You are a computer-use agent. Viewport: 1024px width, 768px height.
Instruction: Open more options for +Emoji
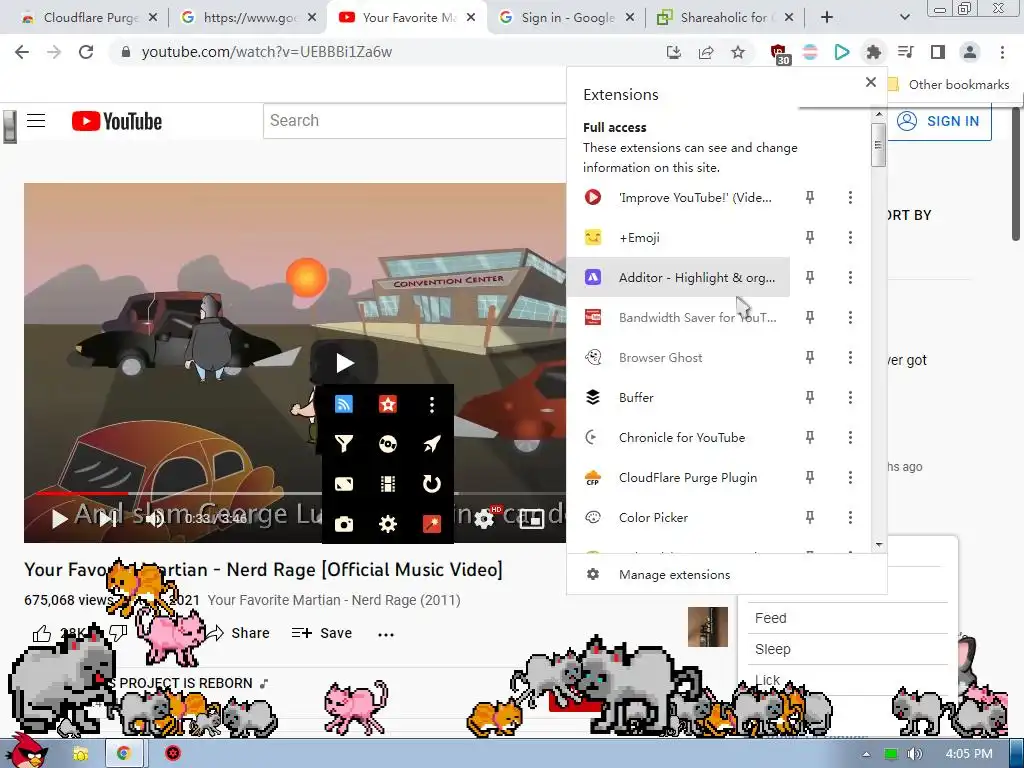pos(850,237)
